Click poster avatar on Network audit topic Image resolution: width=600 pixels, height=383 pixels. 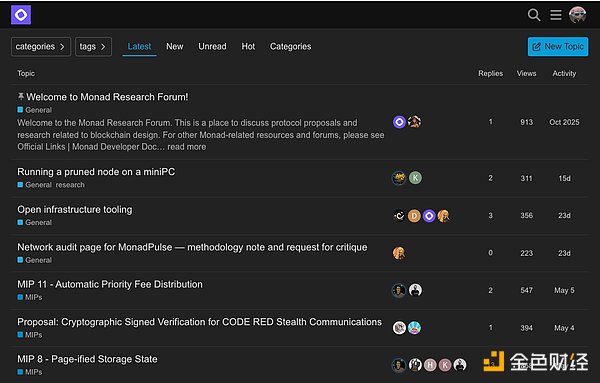click(399, 253)
